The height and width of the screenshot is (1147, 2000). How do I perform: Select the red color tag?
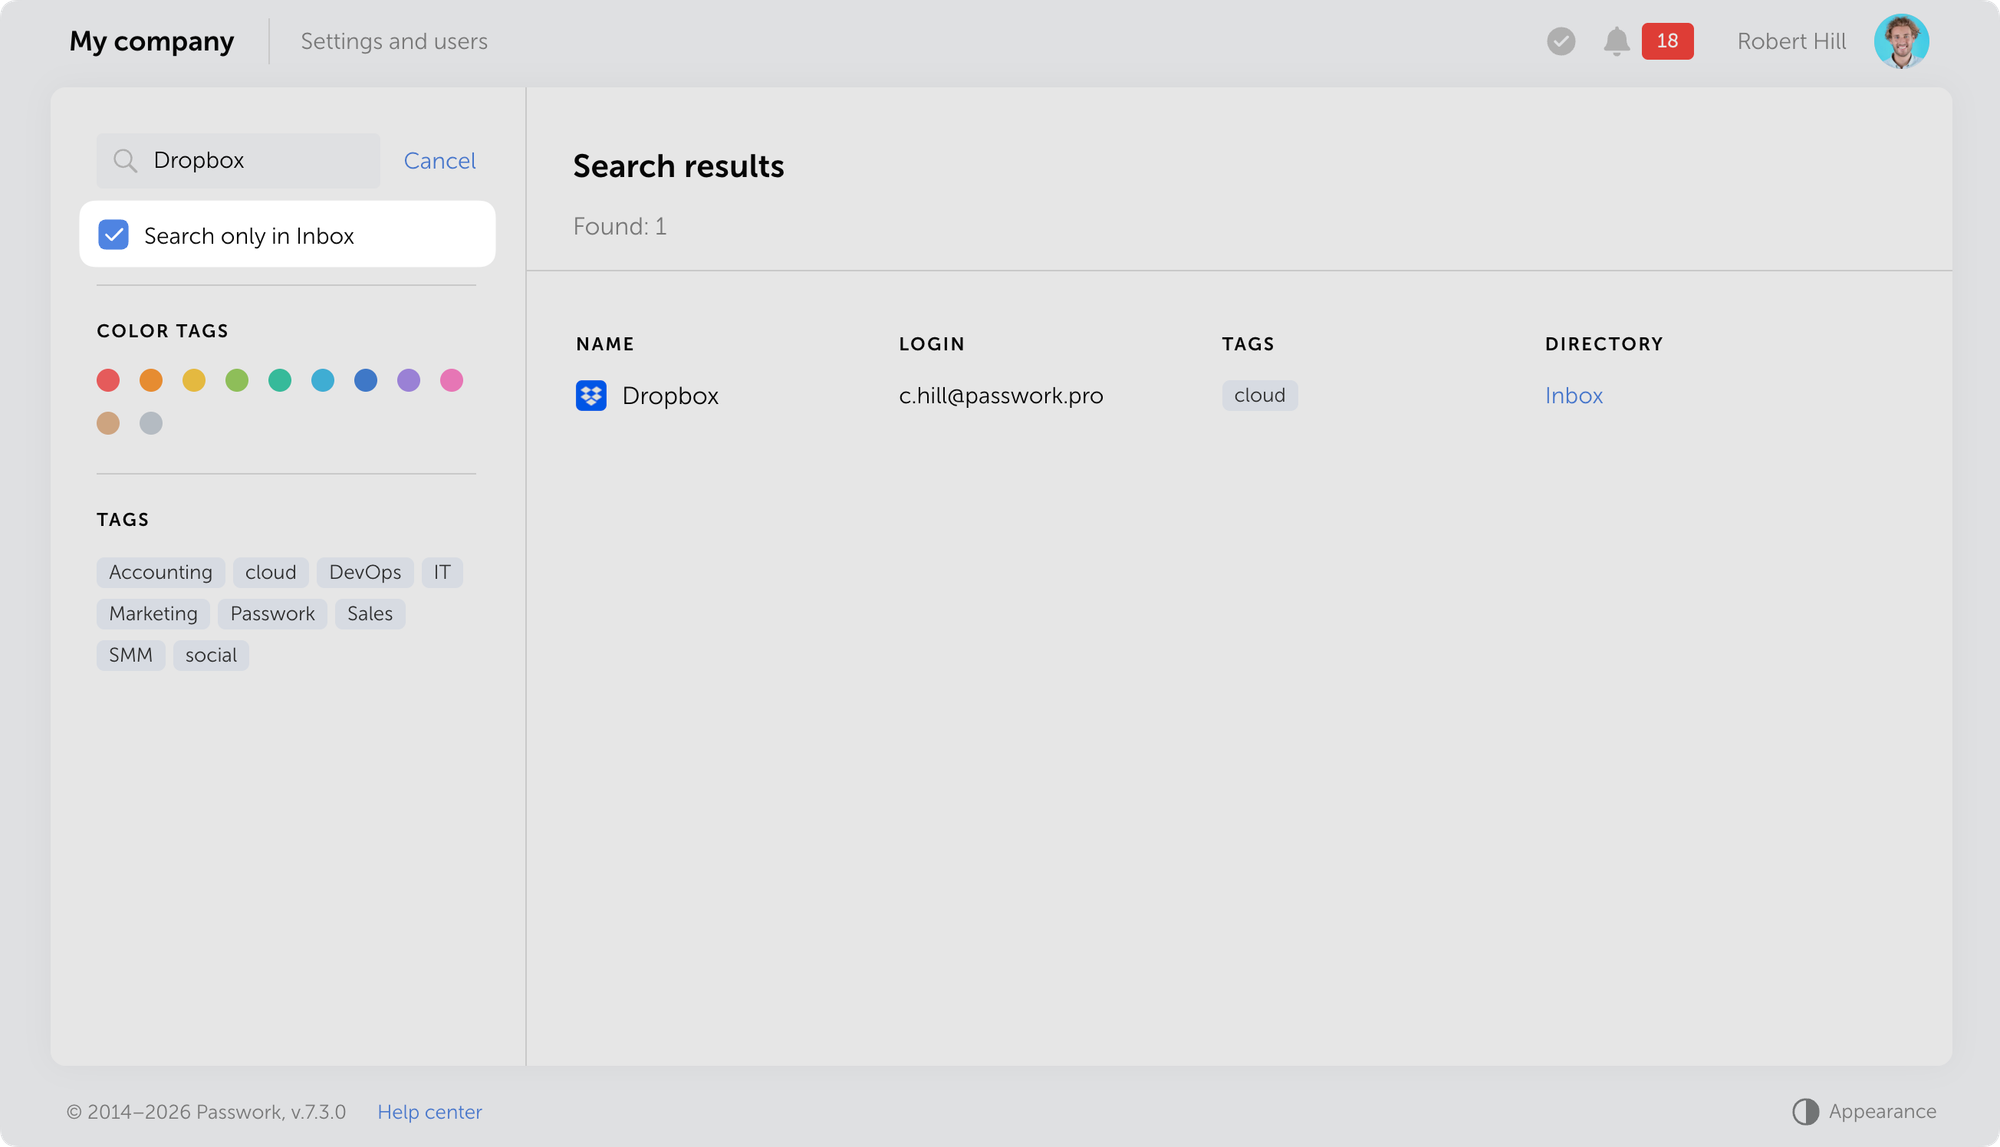coord(108,380)
